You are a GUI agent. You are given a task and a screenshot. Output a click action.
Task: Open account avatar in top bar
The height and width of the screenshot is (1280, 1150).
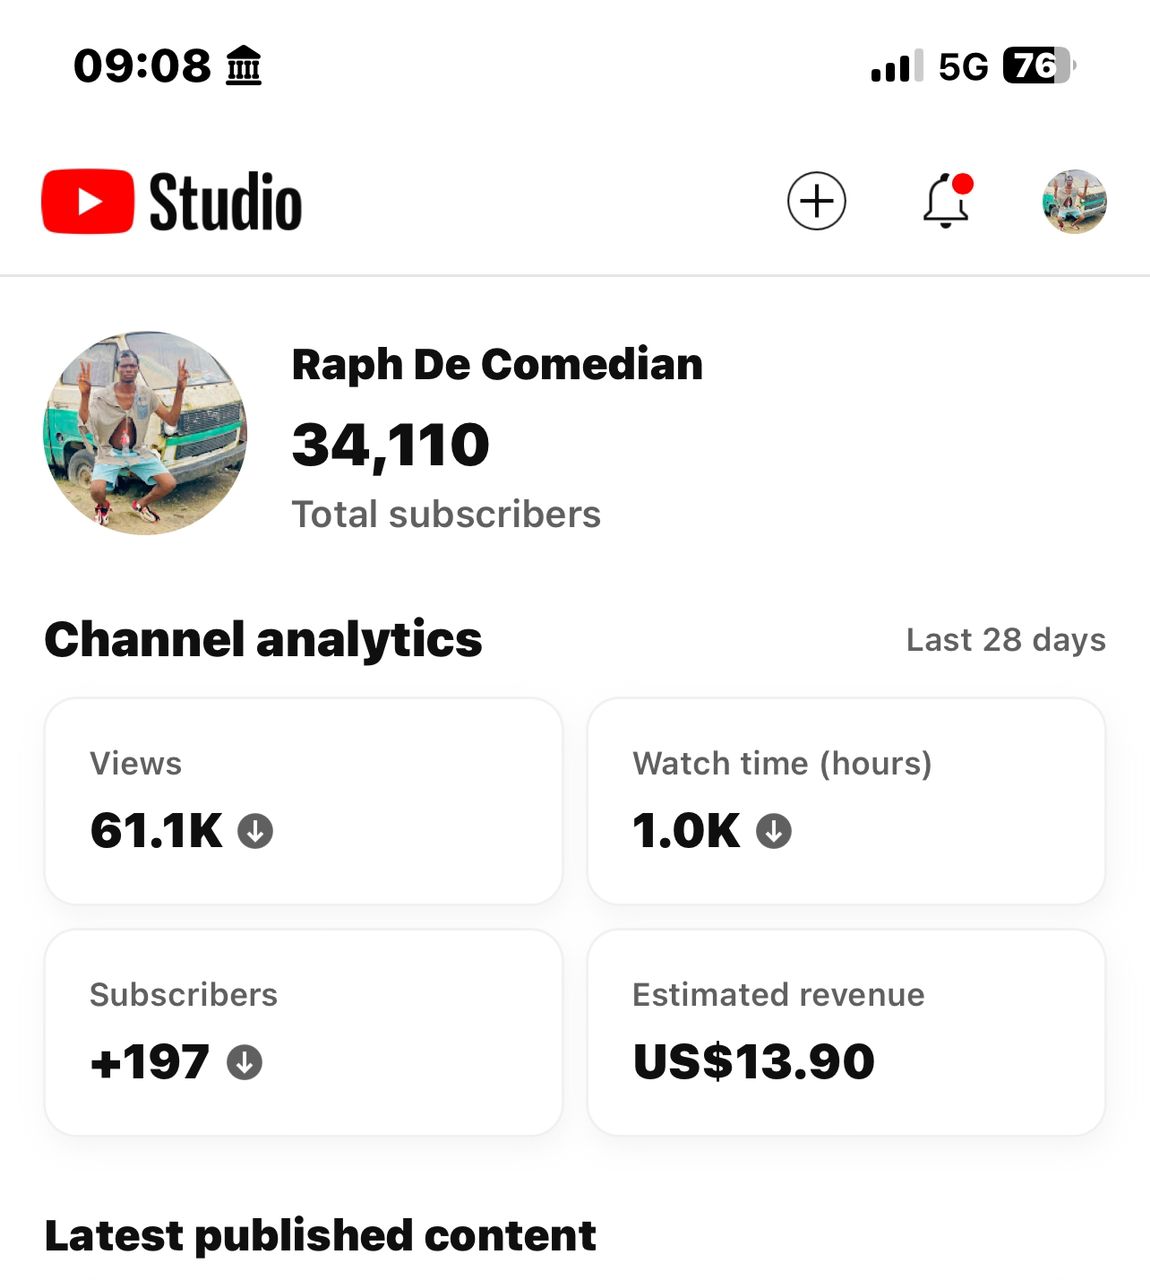[x=1074, y=201]
